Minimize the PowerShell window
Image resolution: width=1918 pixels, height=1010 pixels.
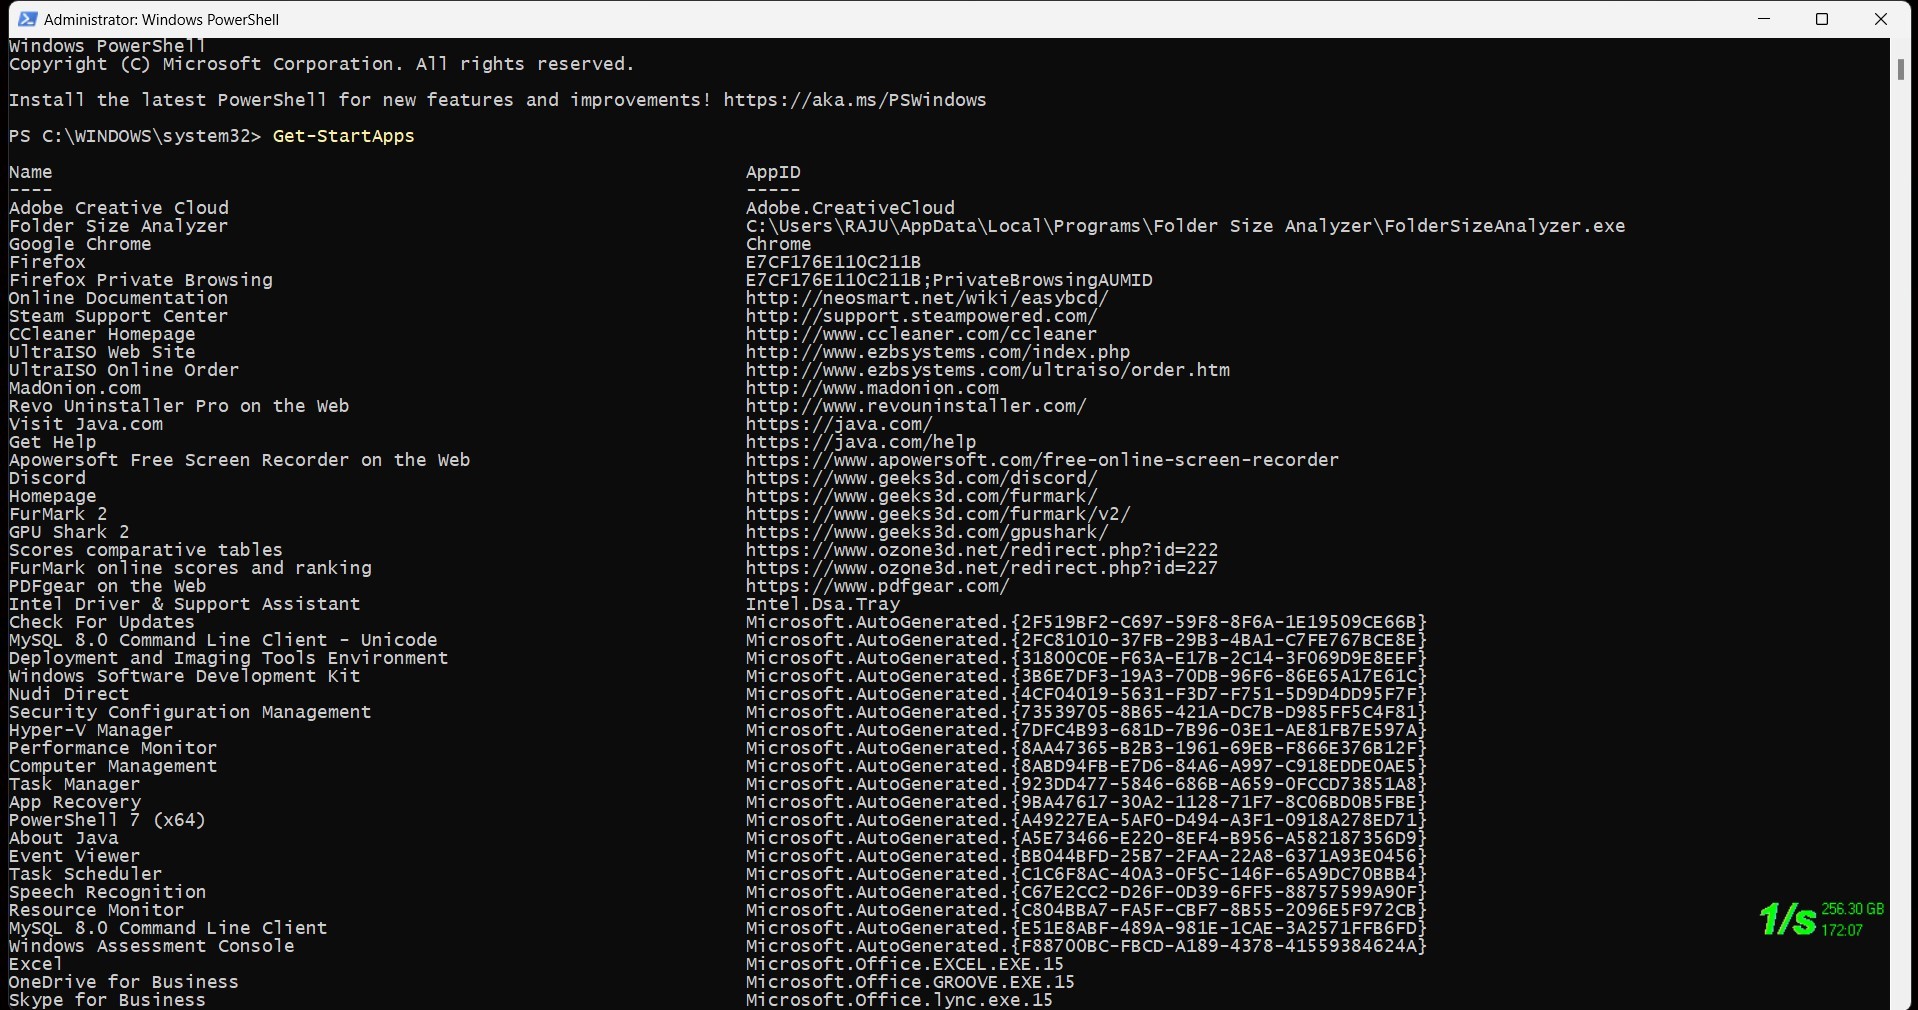1764,19
